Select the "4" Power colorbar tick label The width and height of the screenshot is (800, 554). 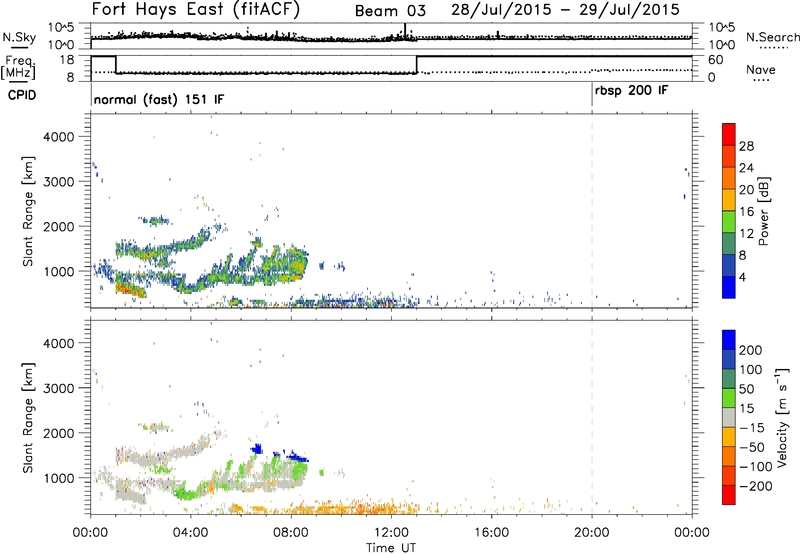point(742,277)
